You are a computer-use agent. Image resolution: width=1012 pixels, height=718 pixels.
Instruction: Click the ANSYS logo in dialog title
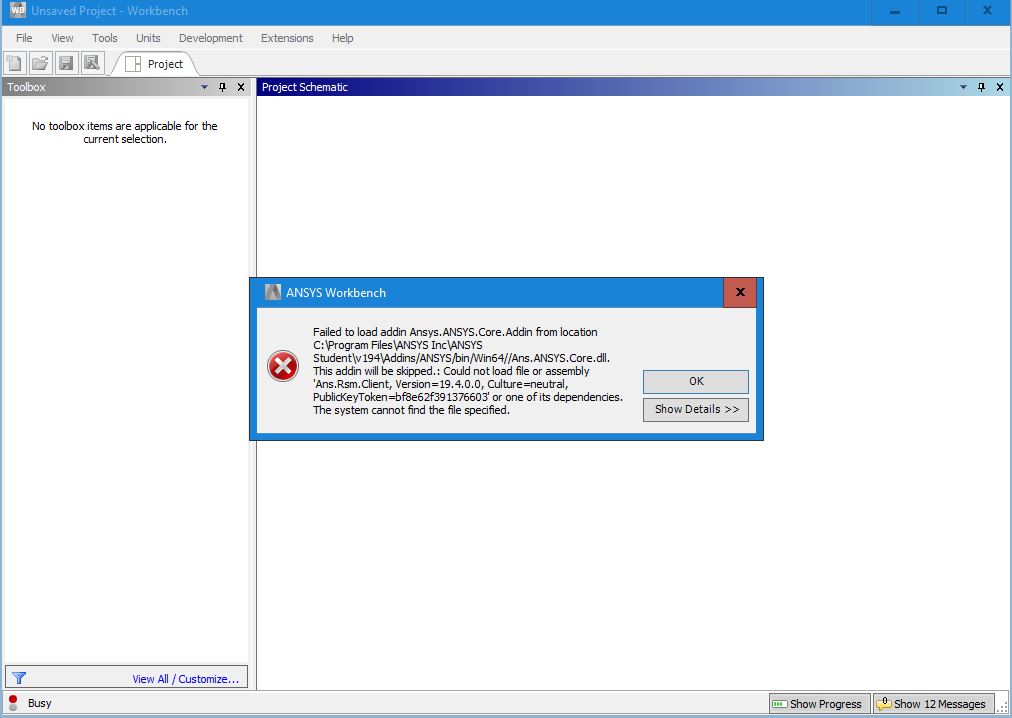[x=273, y=292]
